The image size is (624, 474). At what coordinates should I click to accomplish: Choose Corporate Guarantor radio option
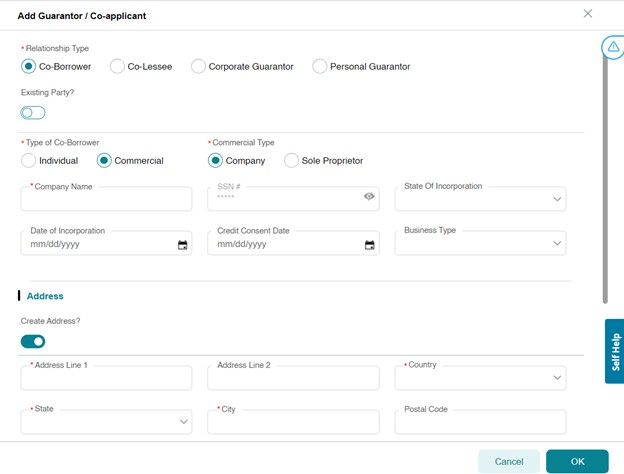pos(198,67)
